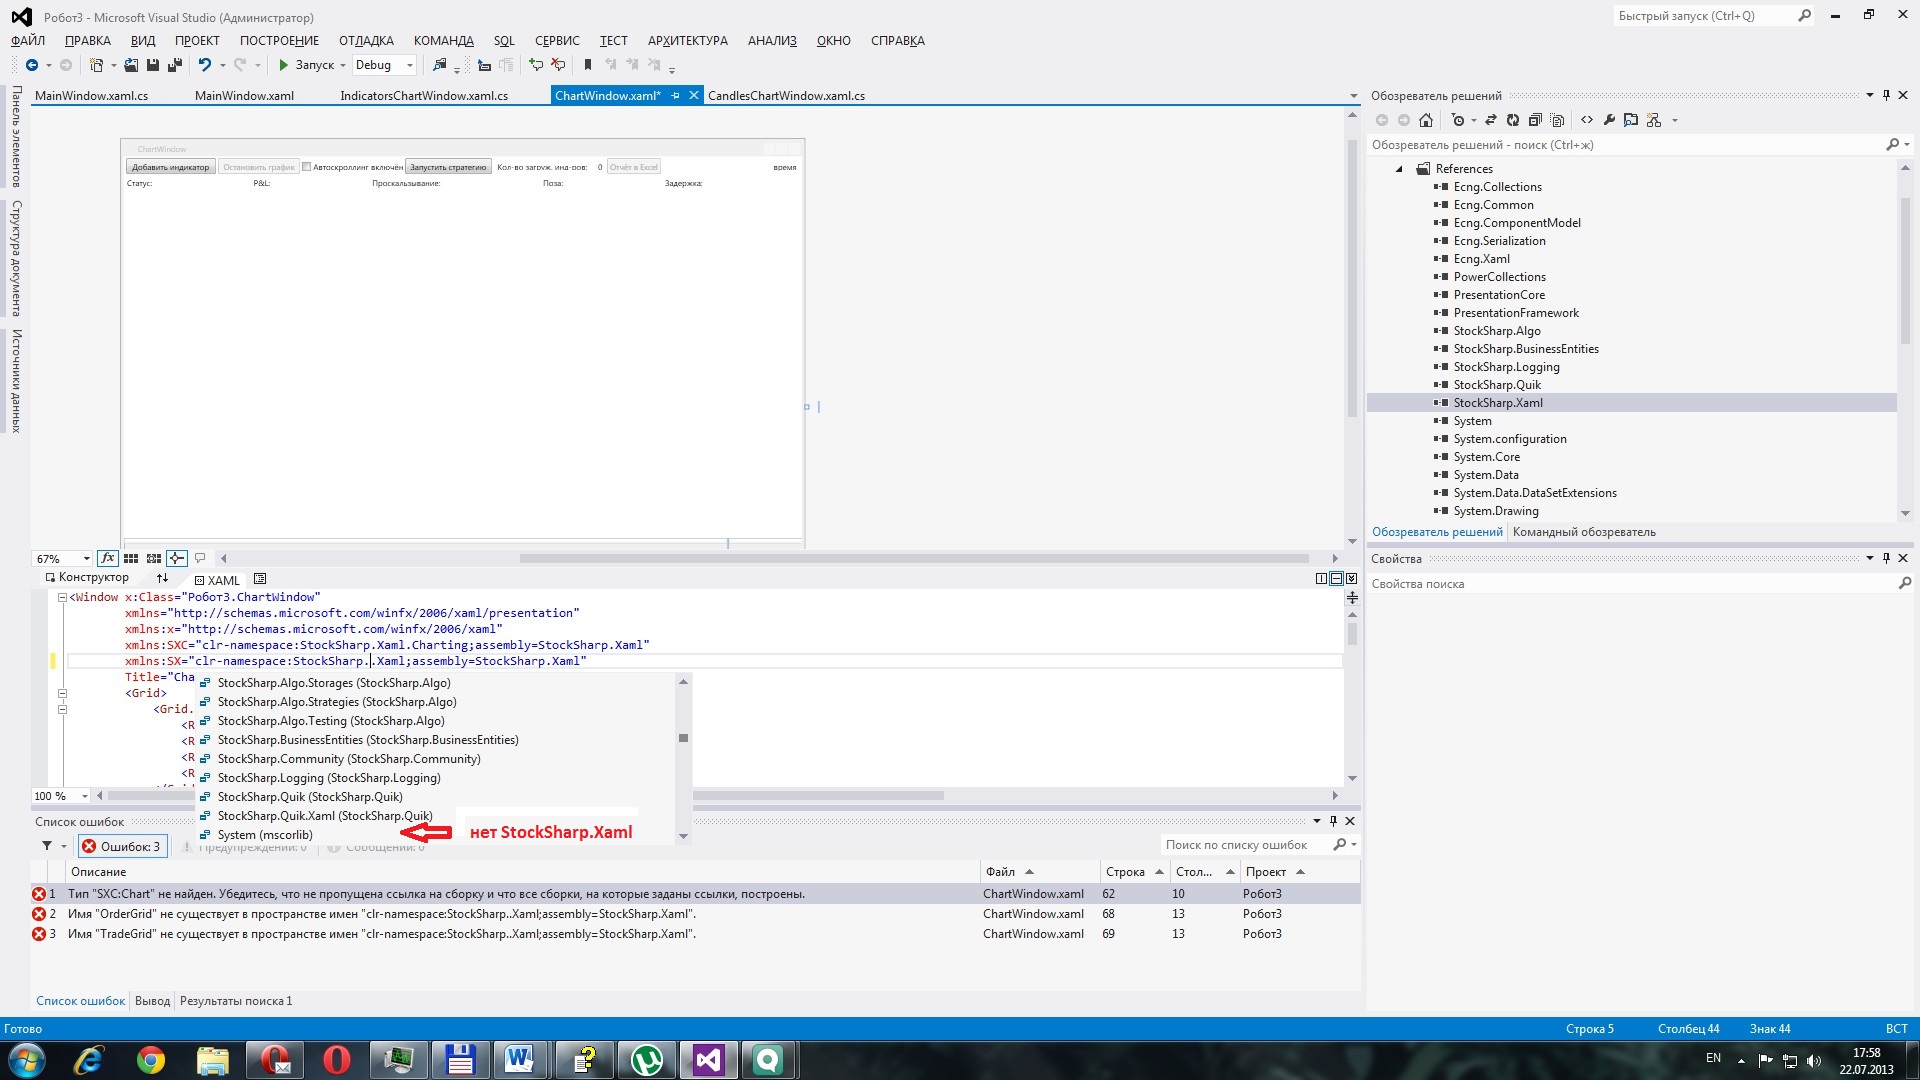Toggle the Ошибок: 3 errors filter
The height and width of the screenshot is (1080, 1920).
point(121,846)
